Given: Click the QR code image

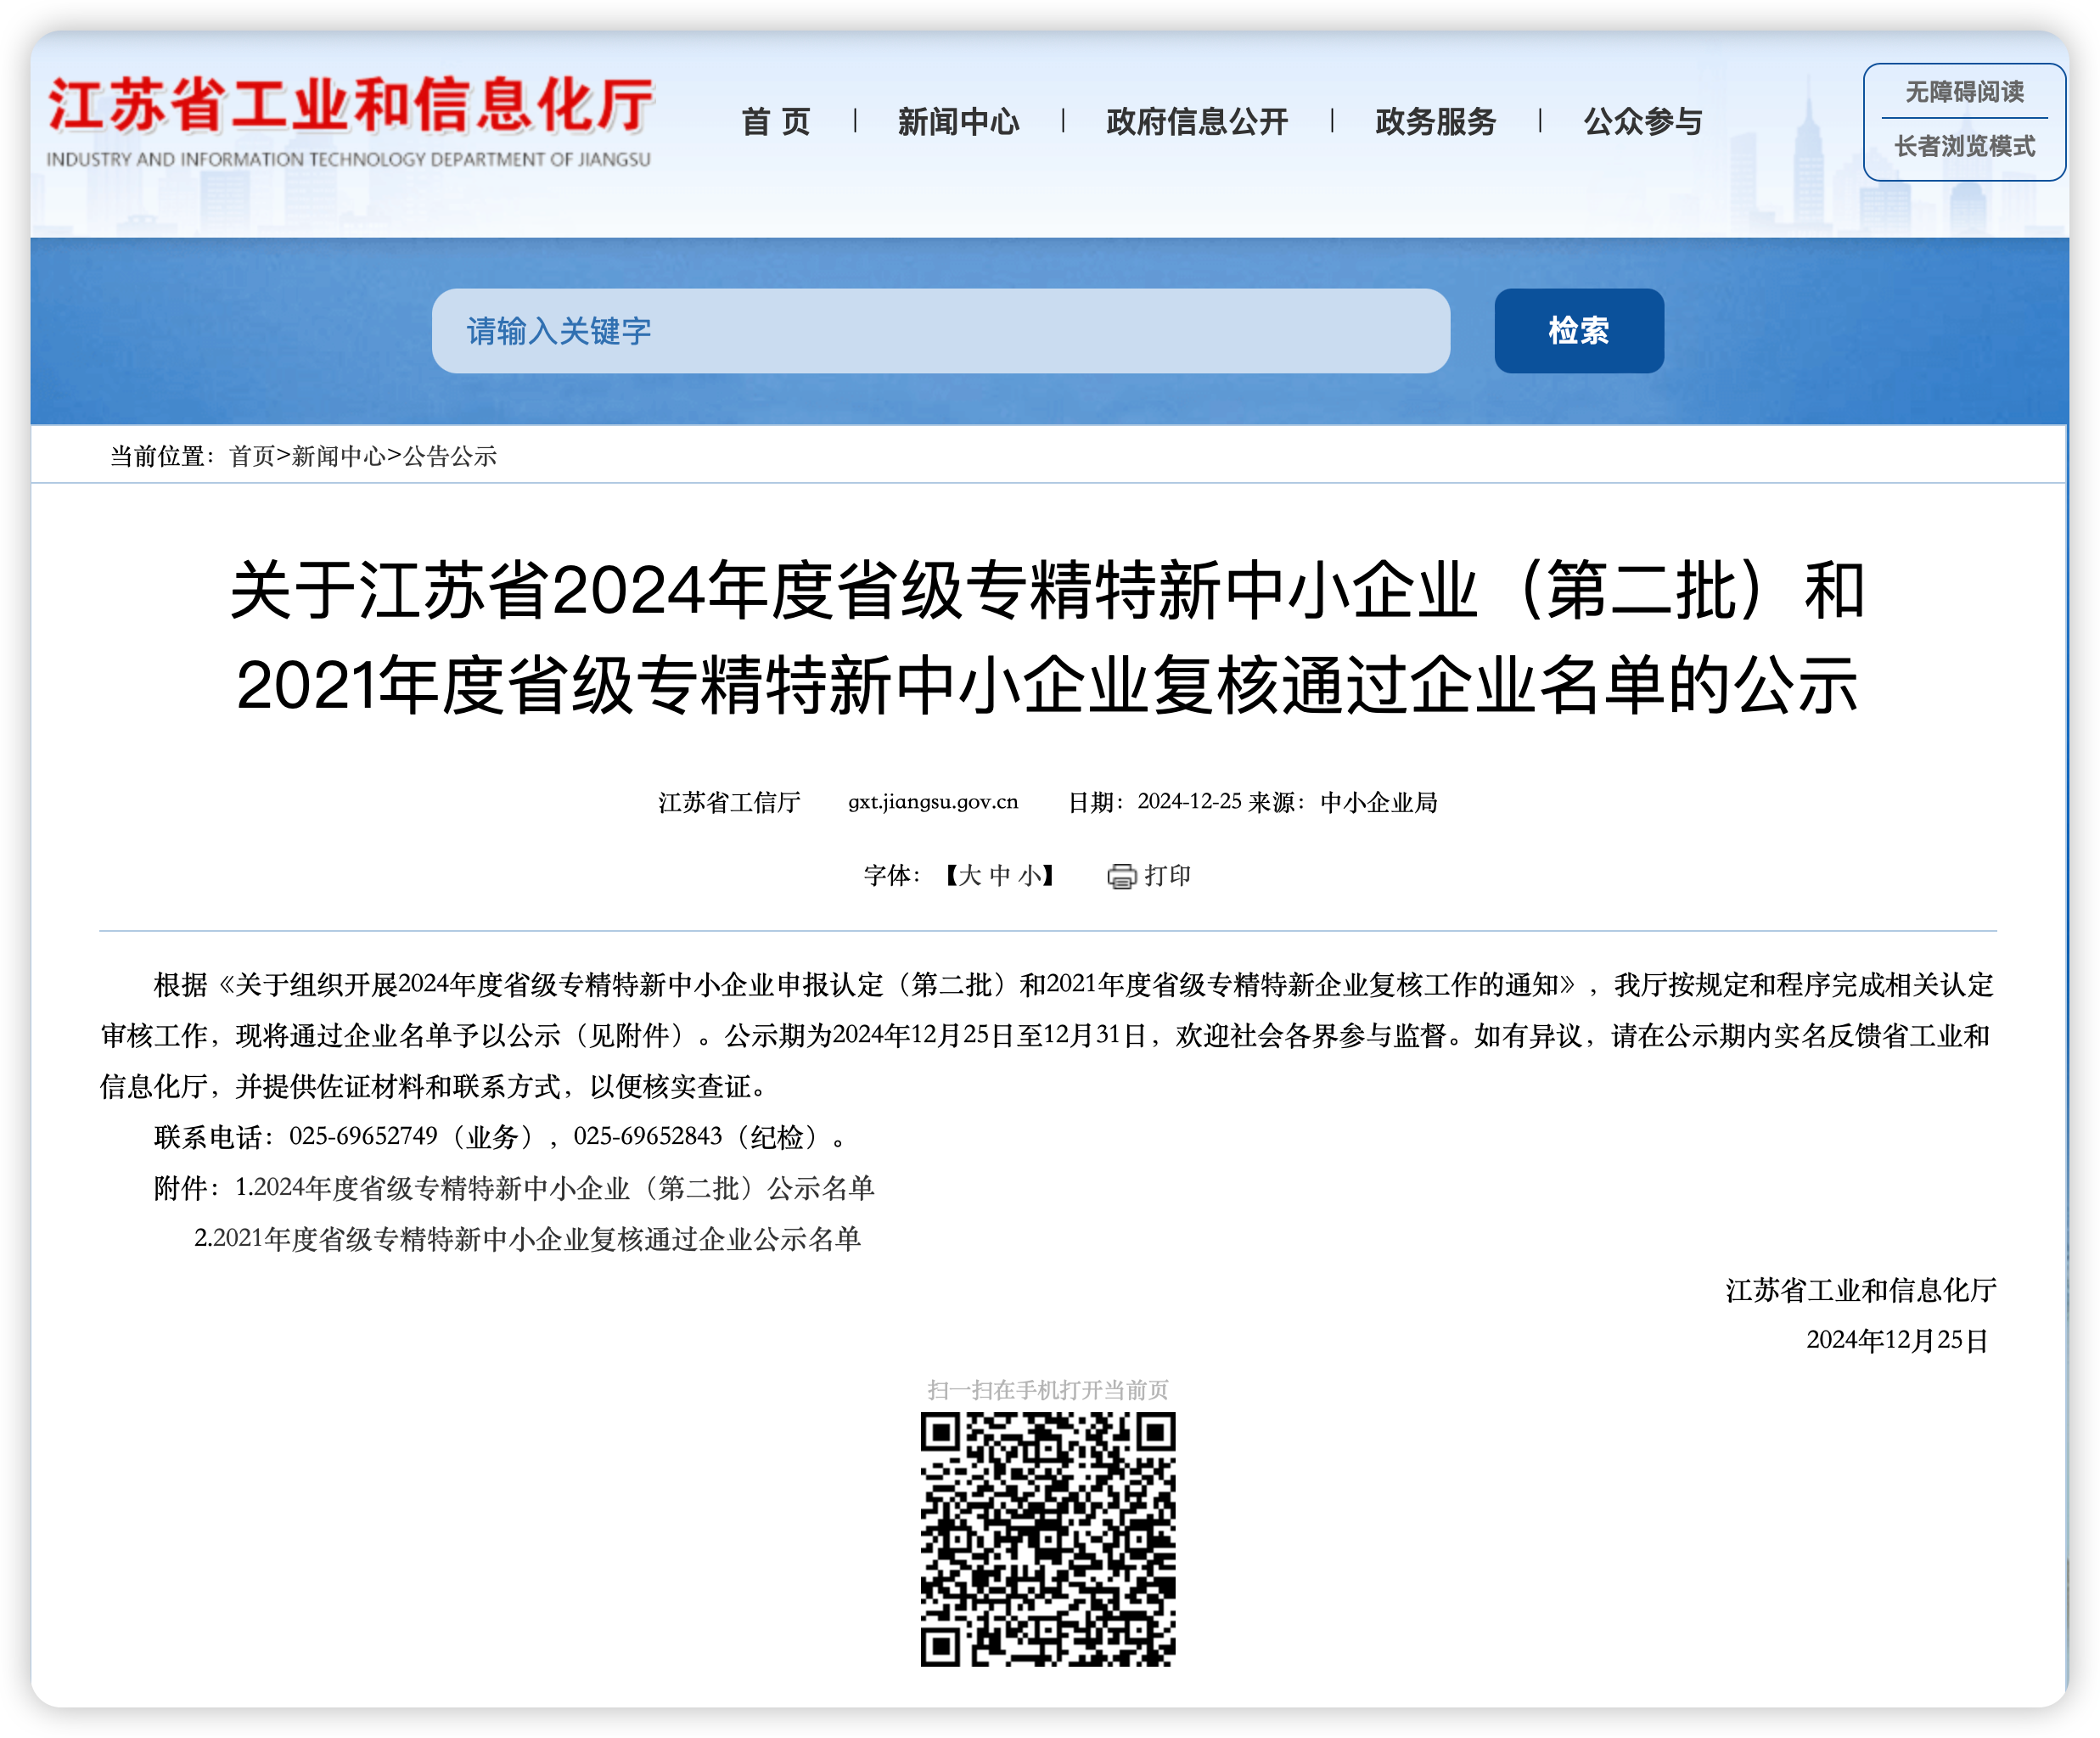Looking at the screenshot, I should coord(1047,1539).
